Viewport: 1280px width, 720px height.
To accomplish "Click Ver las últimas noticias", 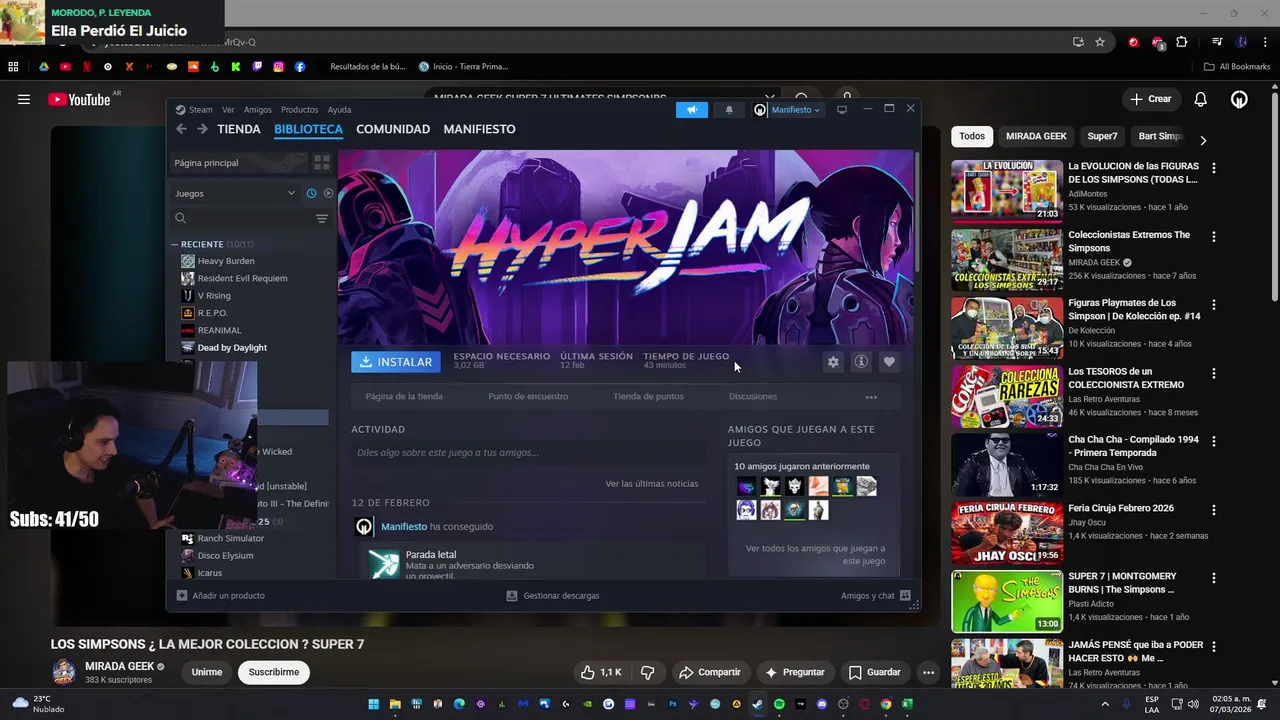I will coord(652,484).
